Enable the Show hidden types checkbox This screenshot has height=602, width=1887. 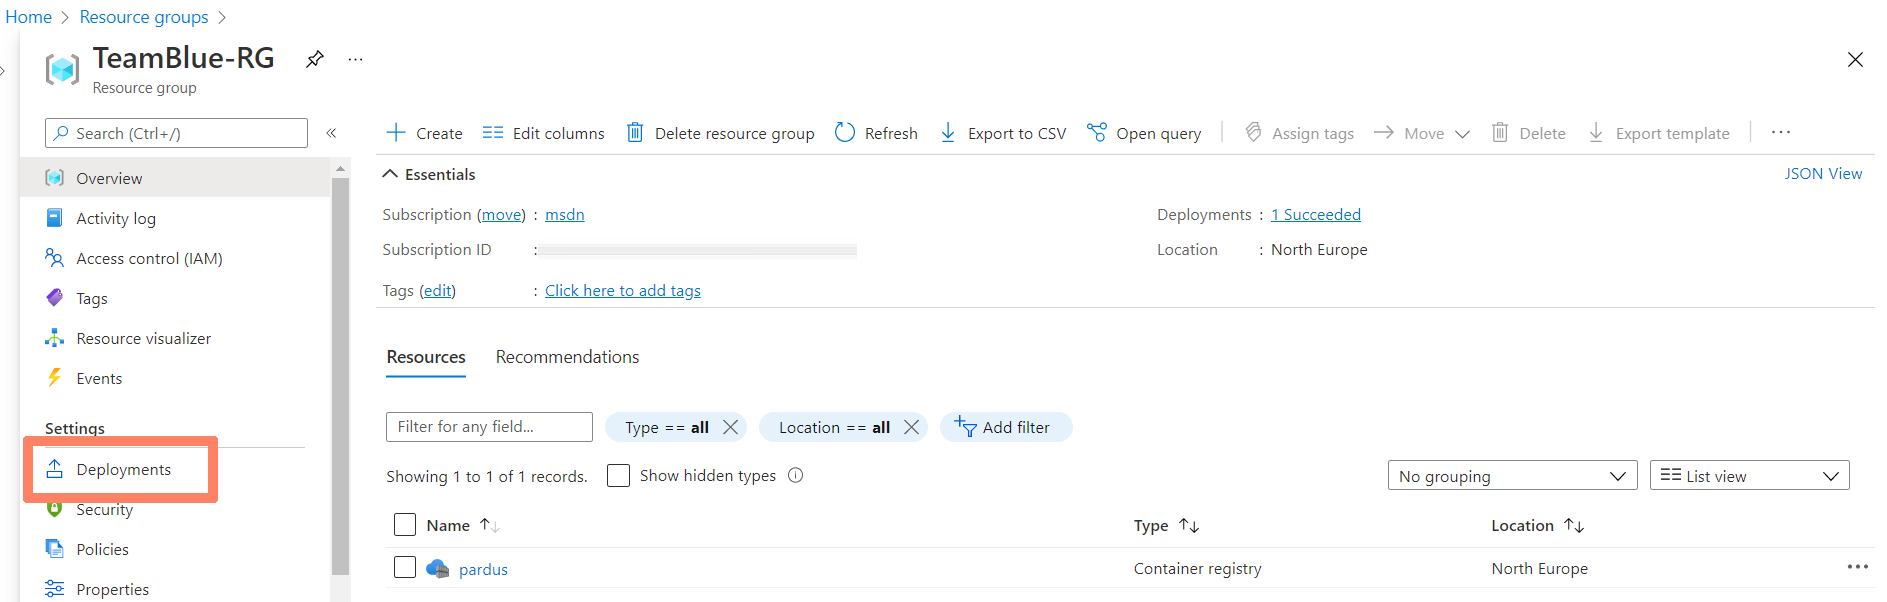pos(619,476)
